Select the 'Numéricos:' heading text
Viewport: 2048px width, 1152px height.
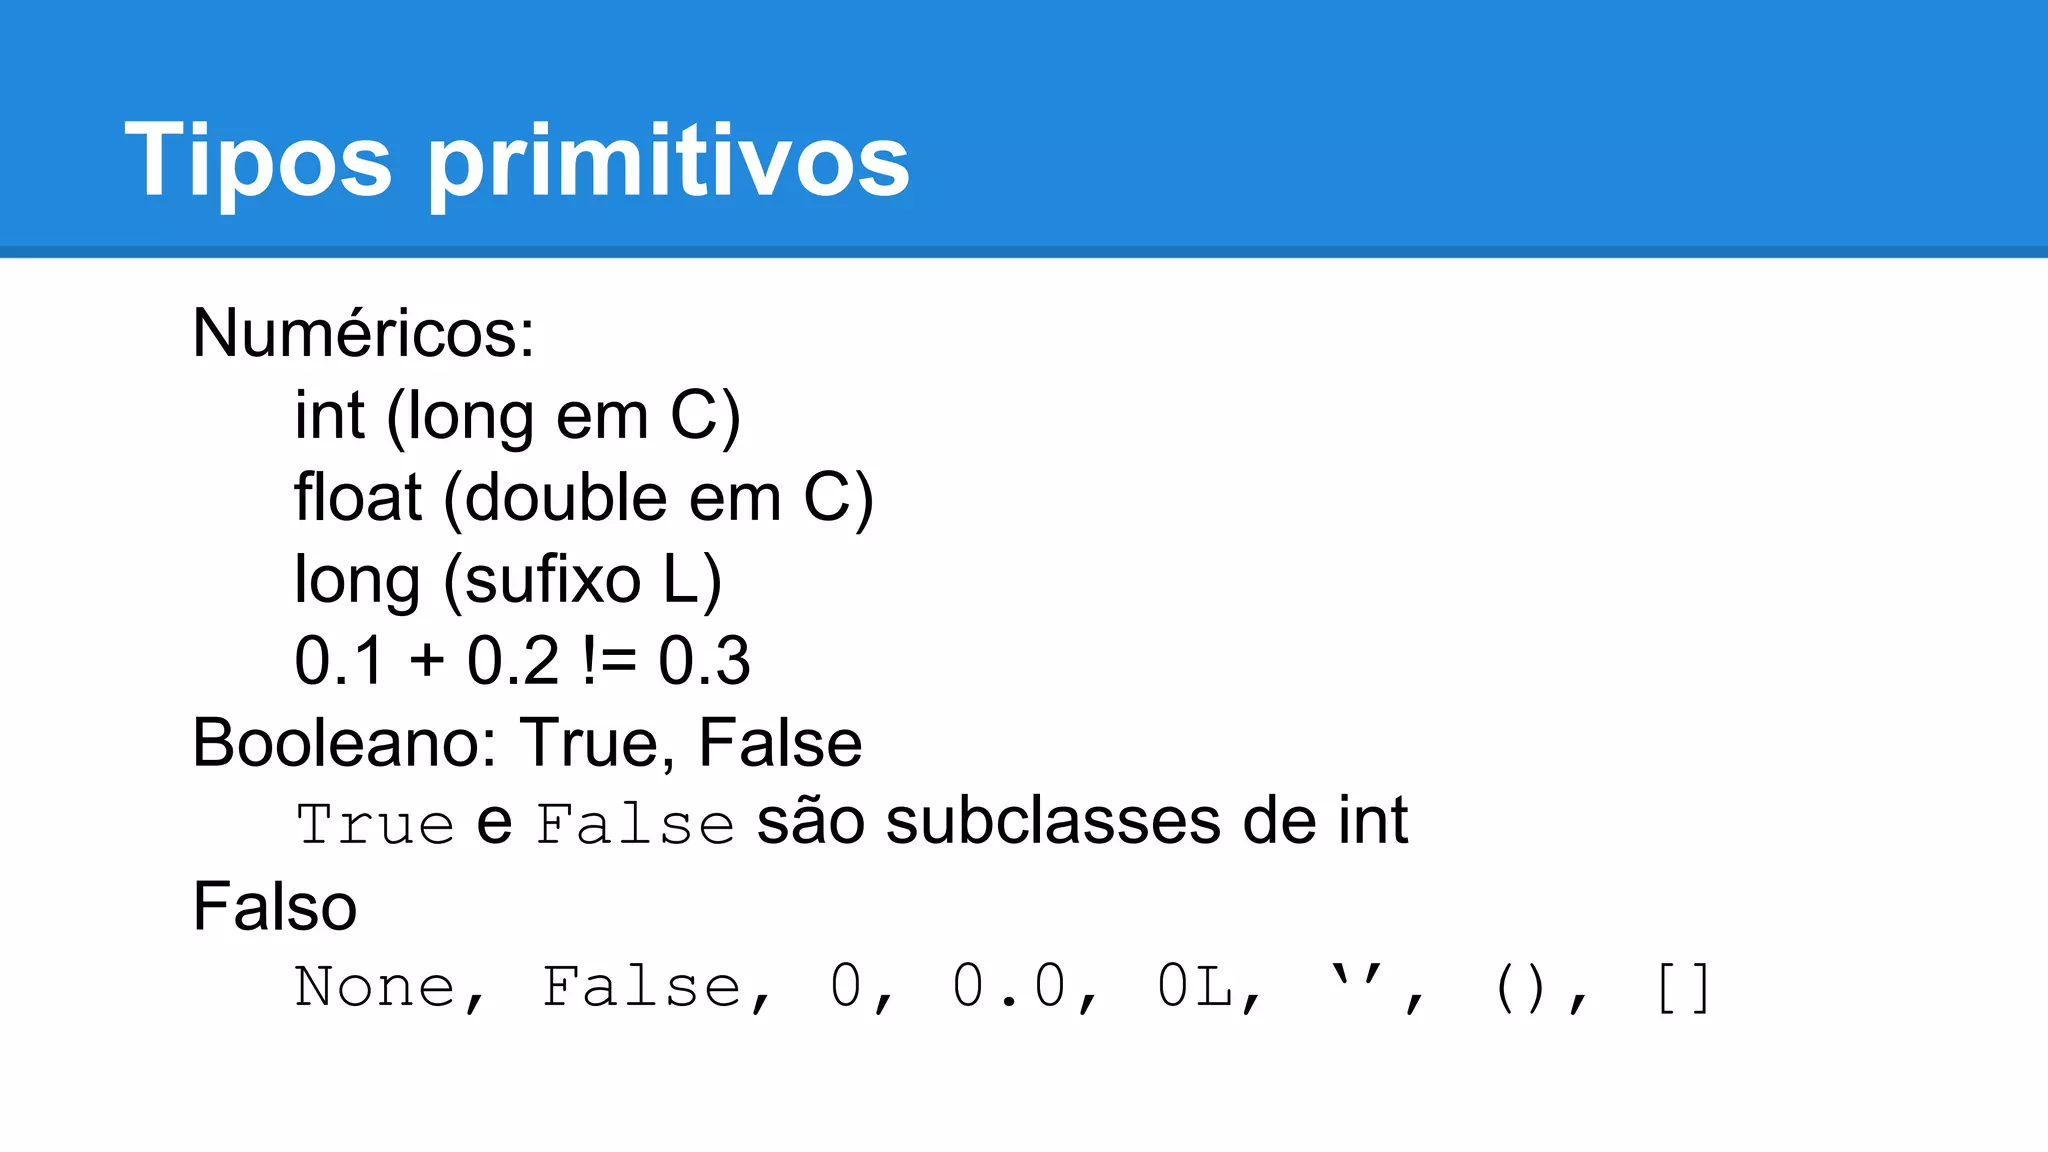(x=363, y=332)
